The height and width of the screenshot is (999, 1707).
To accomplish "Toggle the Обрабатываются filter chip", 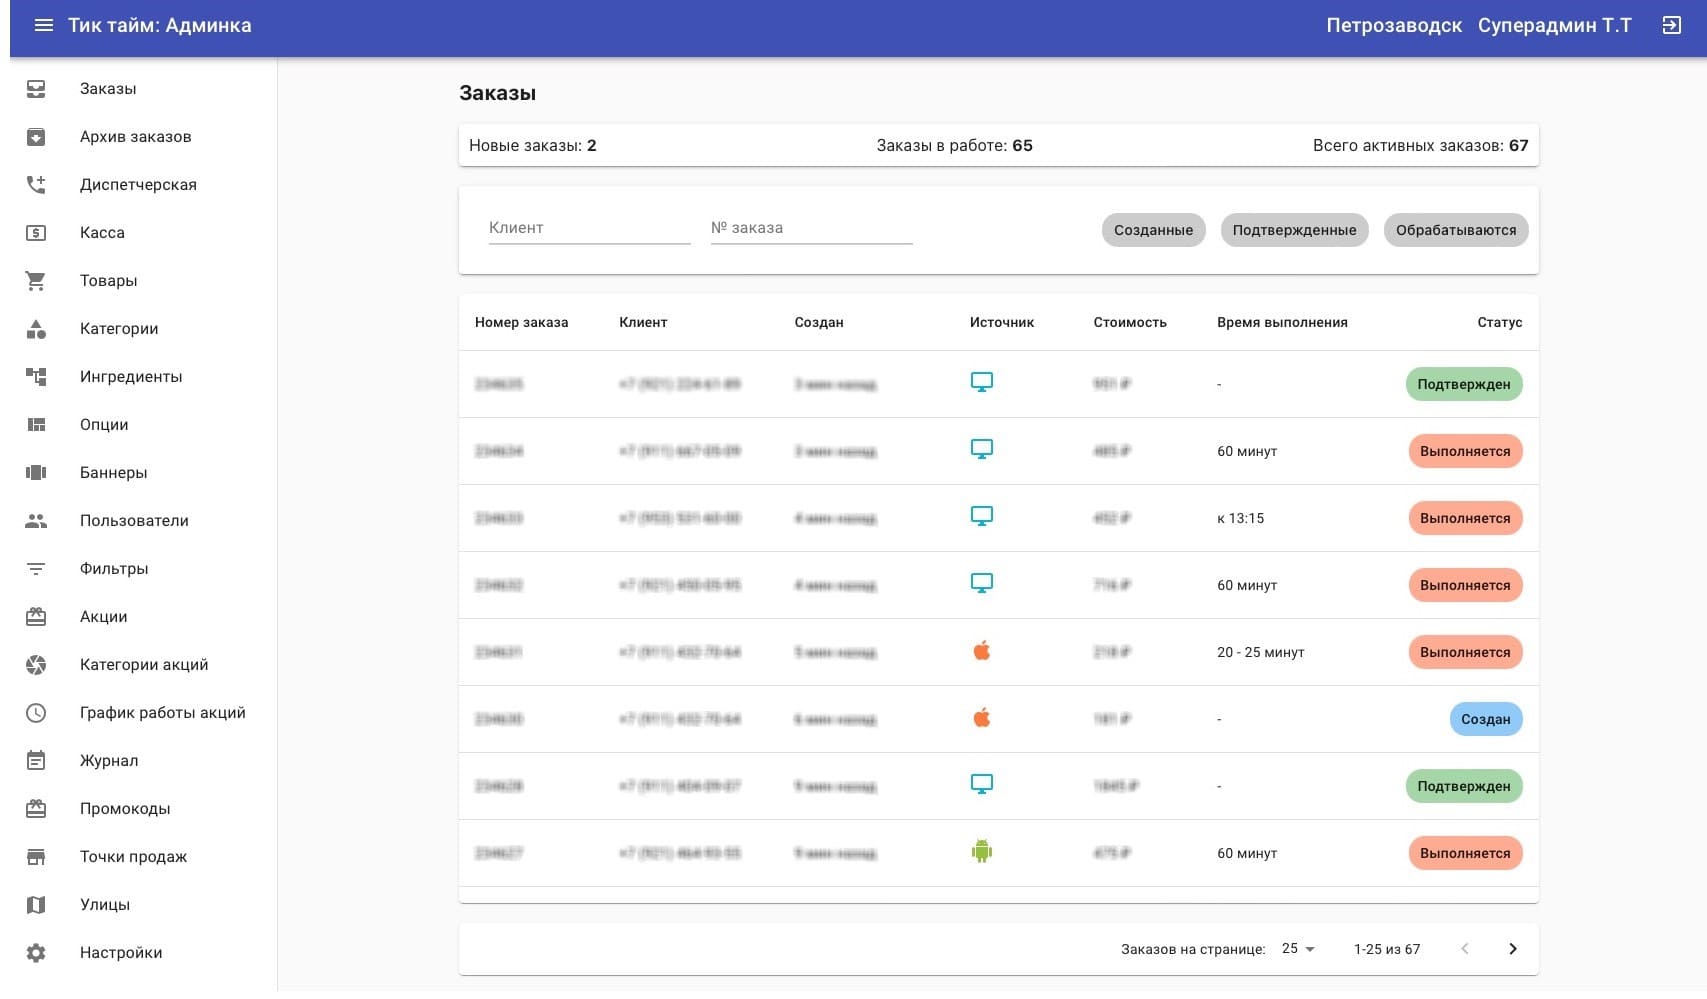I will coord(1455,230).
